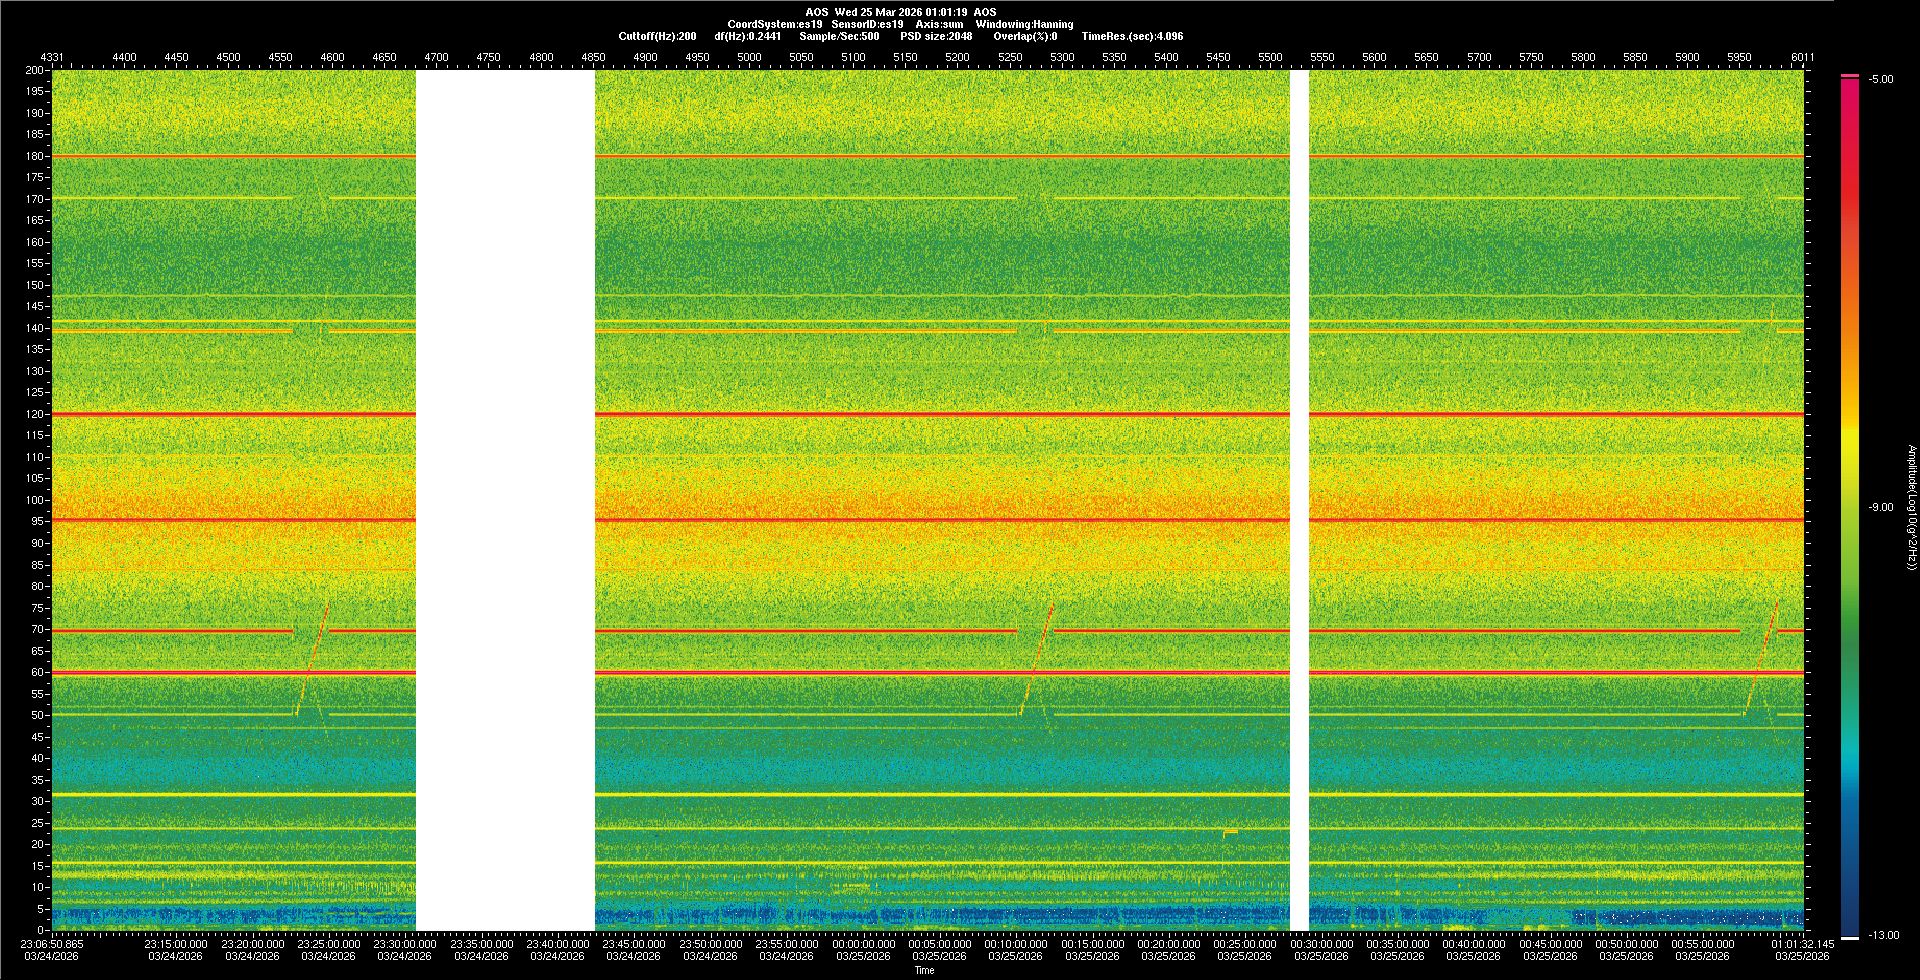
Task: Click the small yellow blip near 25 Hz
Action: 1230,831
